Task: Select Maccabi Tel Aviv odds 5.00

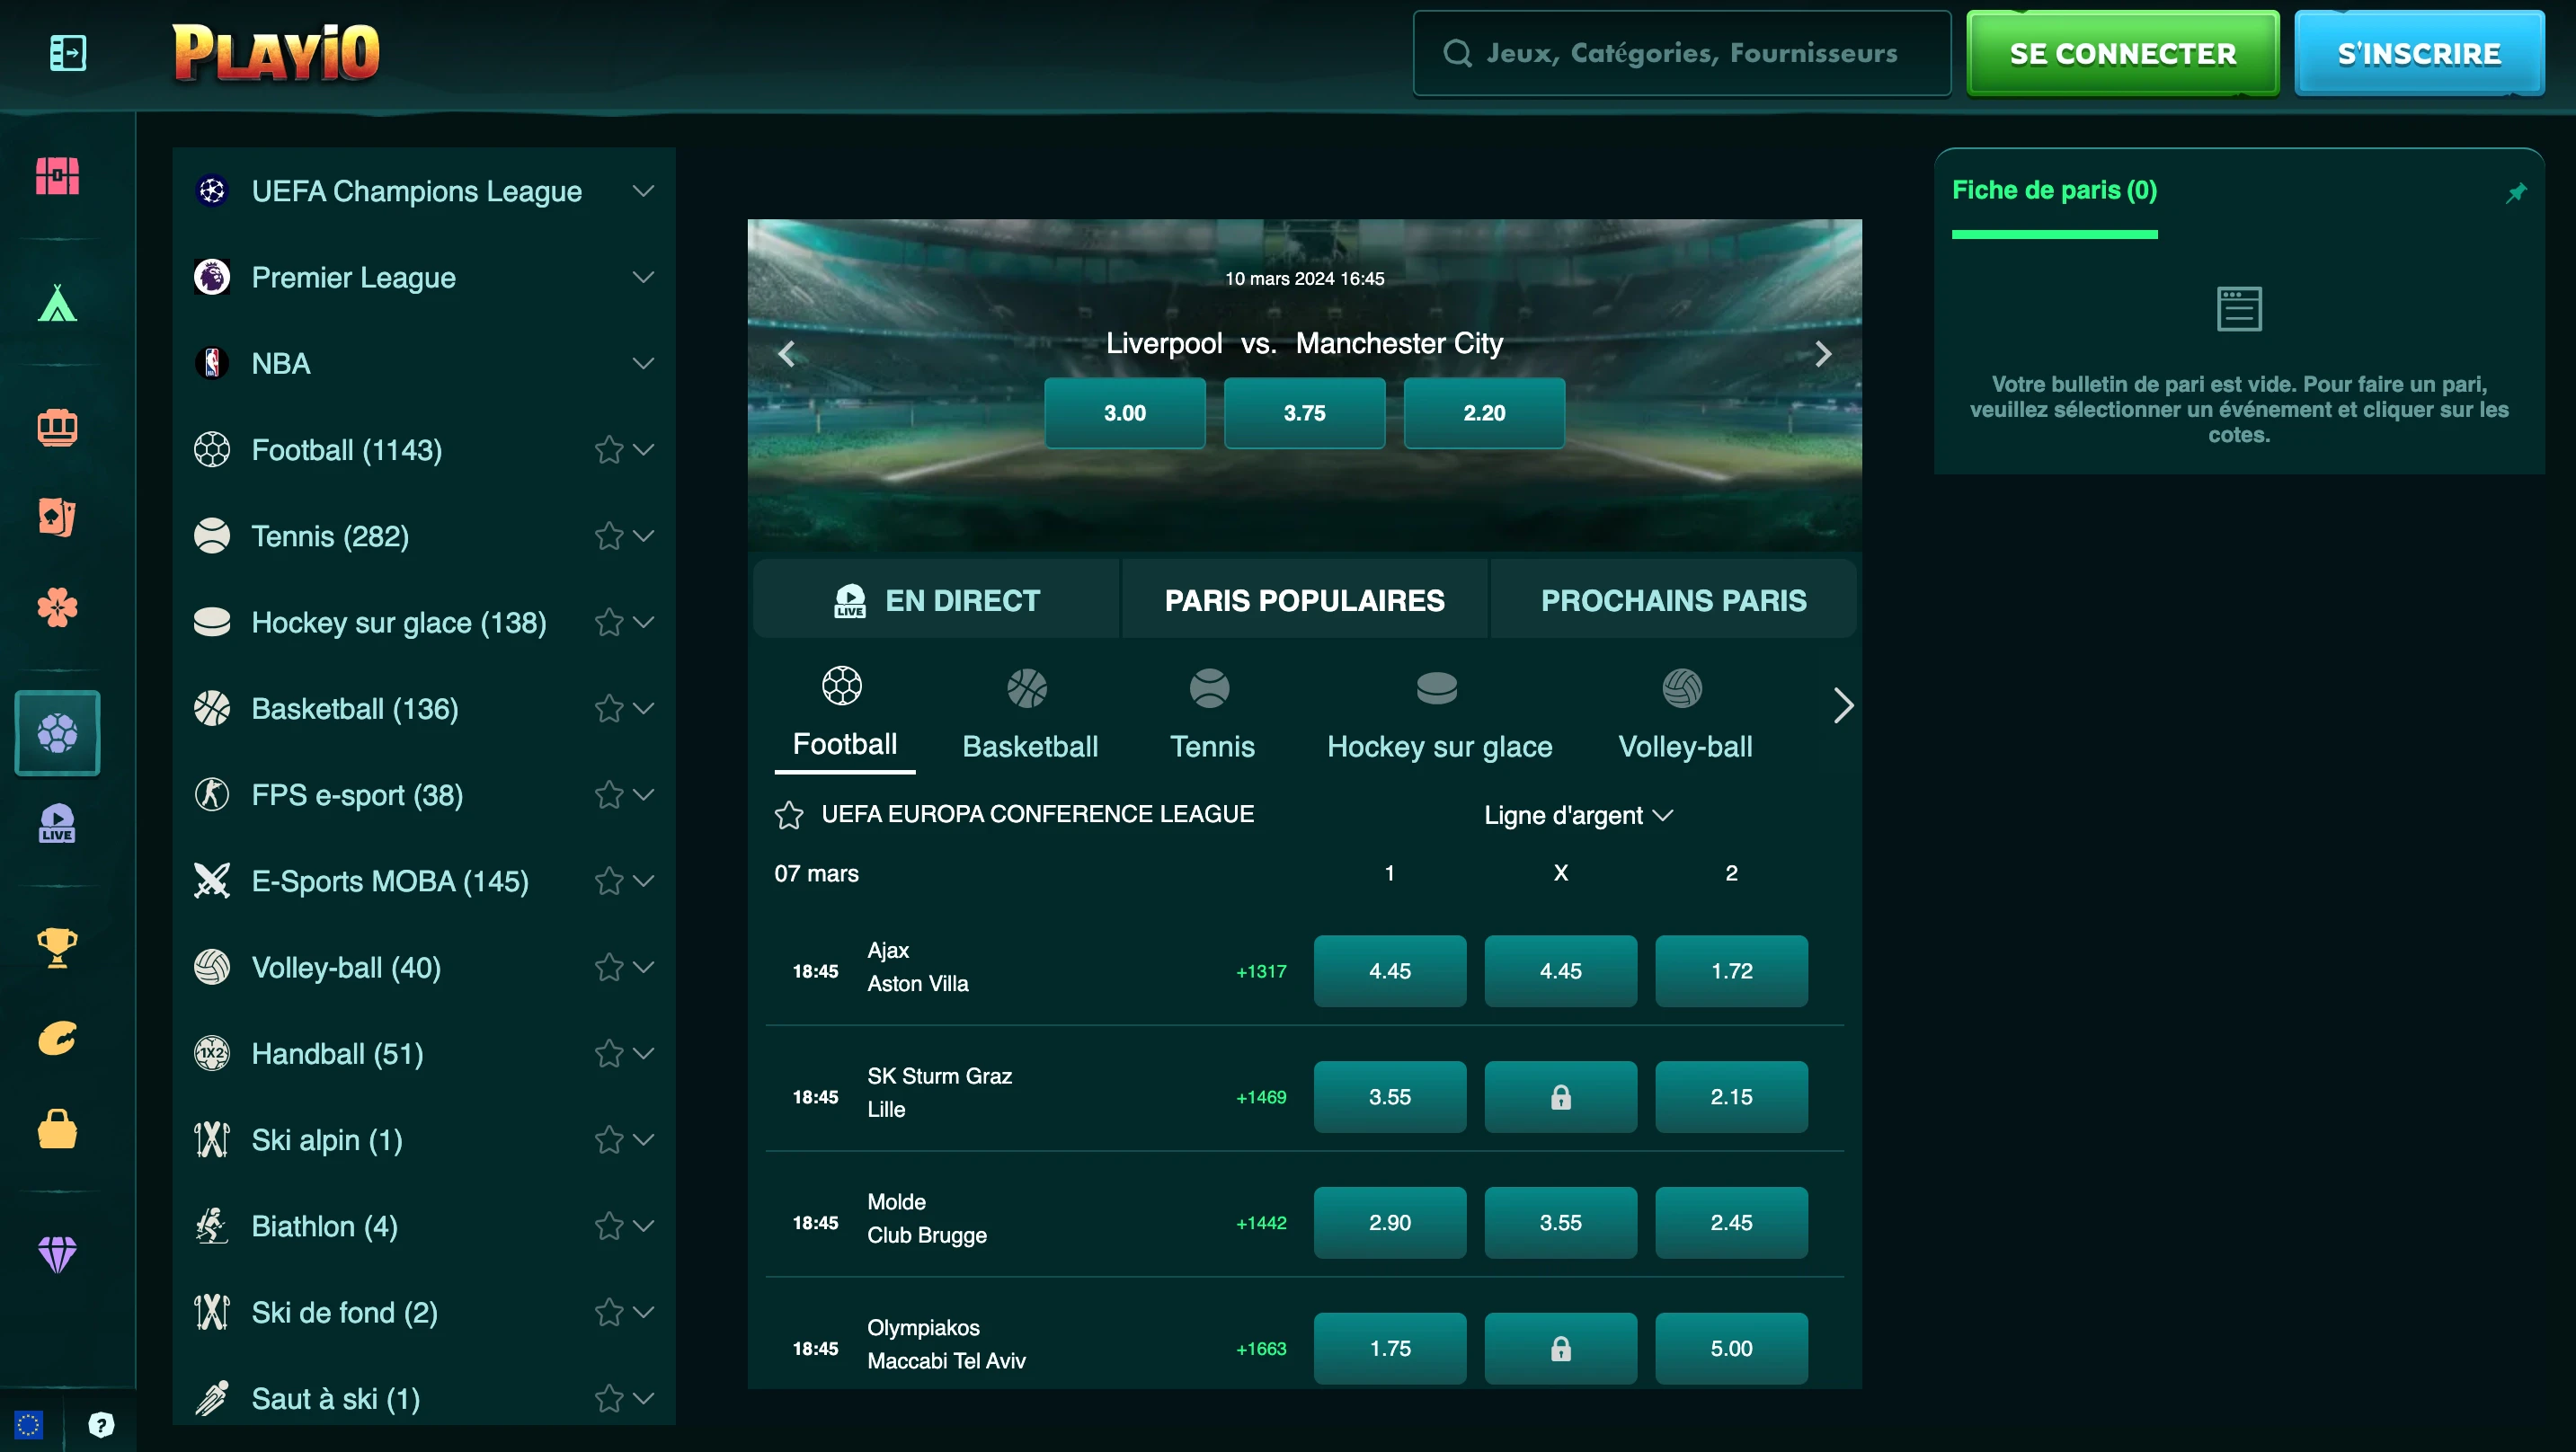Action: tap(1731, 1348)
